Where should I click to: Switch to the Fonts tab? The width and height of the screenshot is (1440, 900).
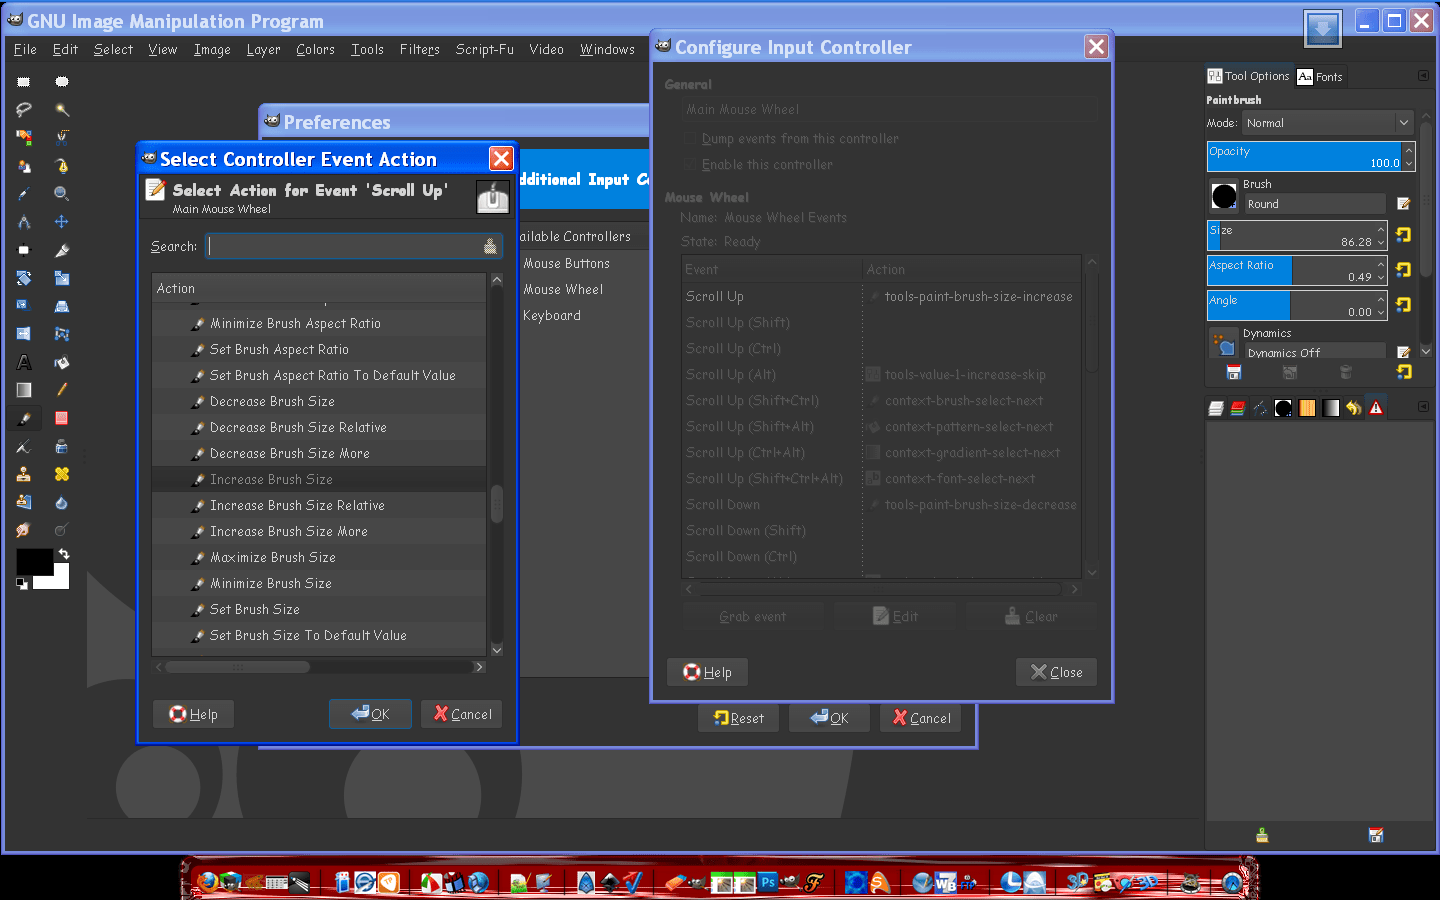point(1320,77)
